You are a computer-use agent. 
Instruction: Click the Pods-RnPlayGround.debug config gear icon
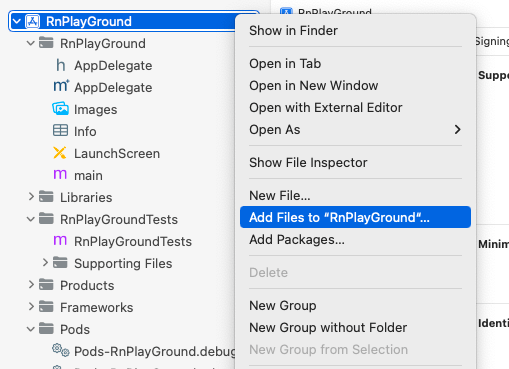61,350
